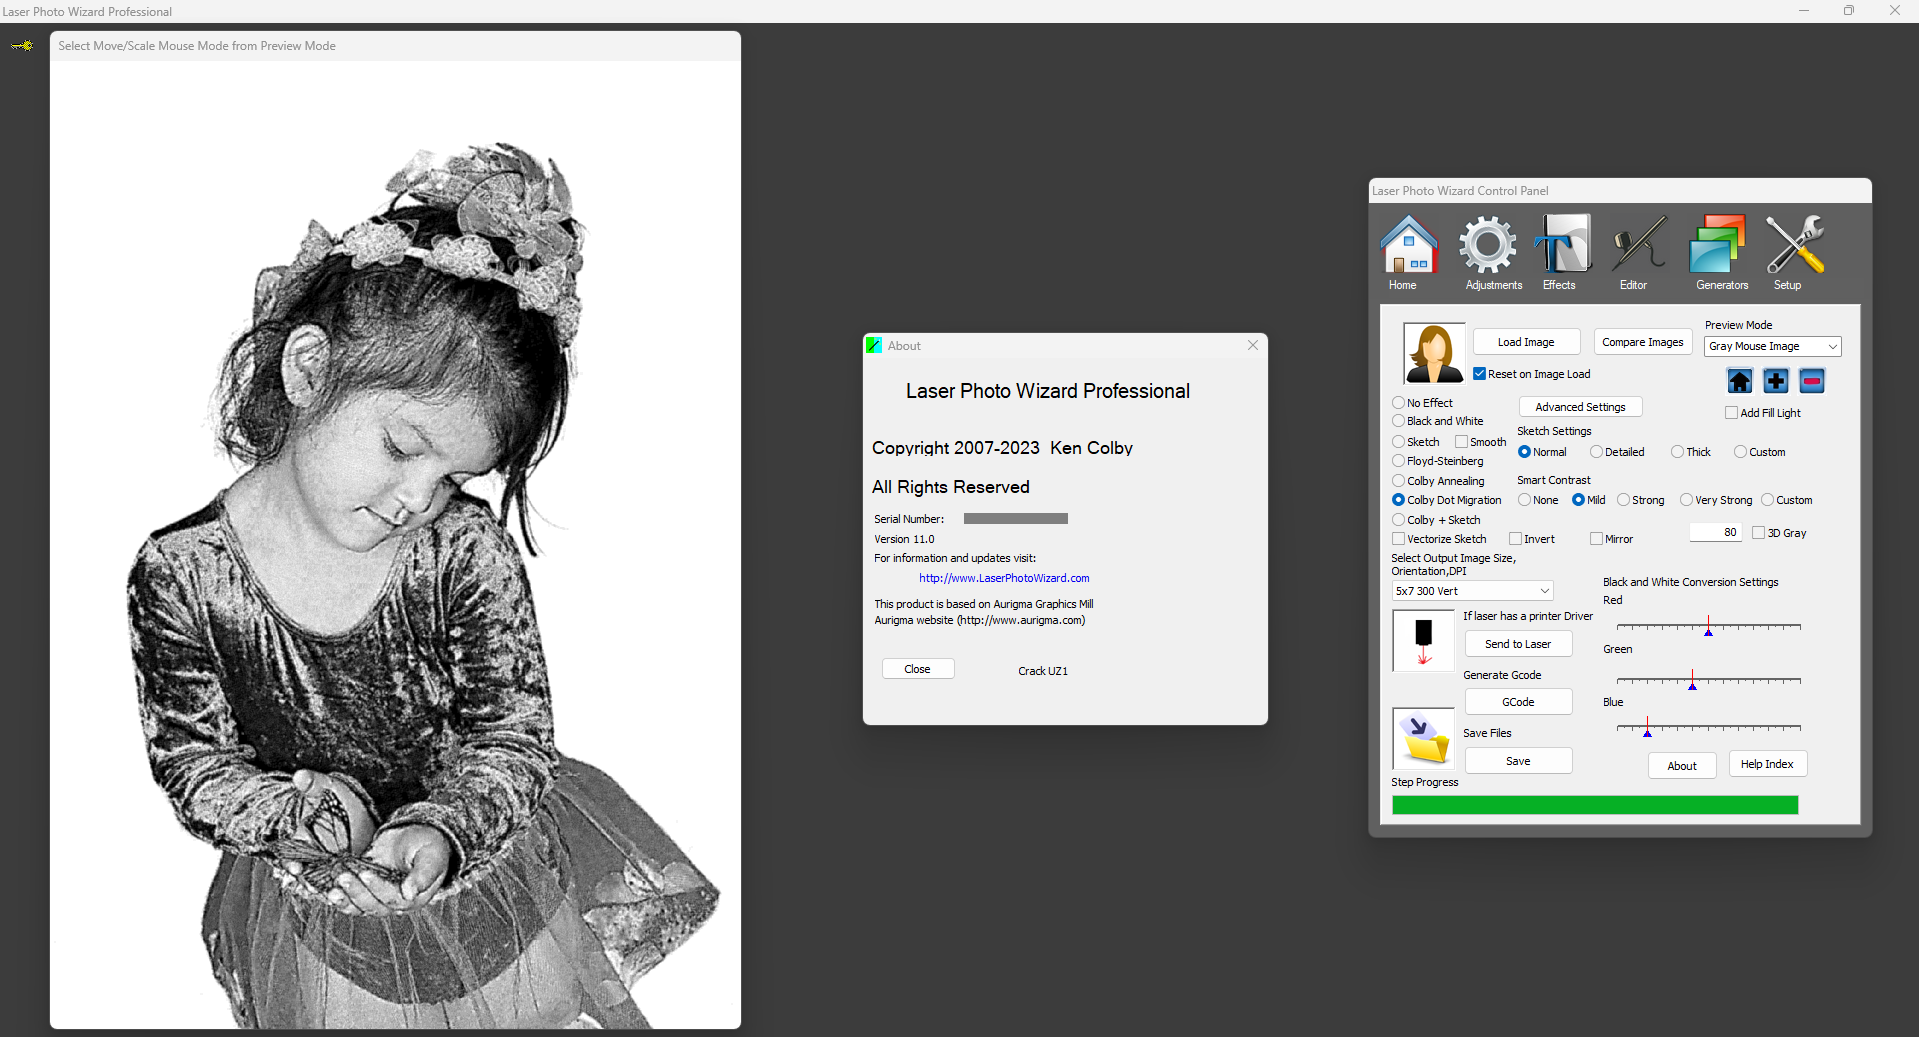
Task: Click the 'Crack UZ1' text
Action: click(x=1043, y=671)
